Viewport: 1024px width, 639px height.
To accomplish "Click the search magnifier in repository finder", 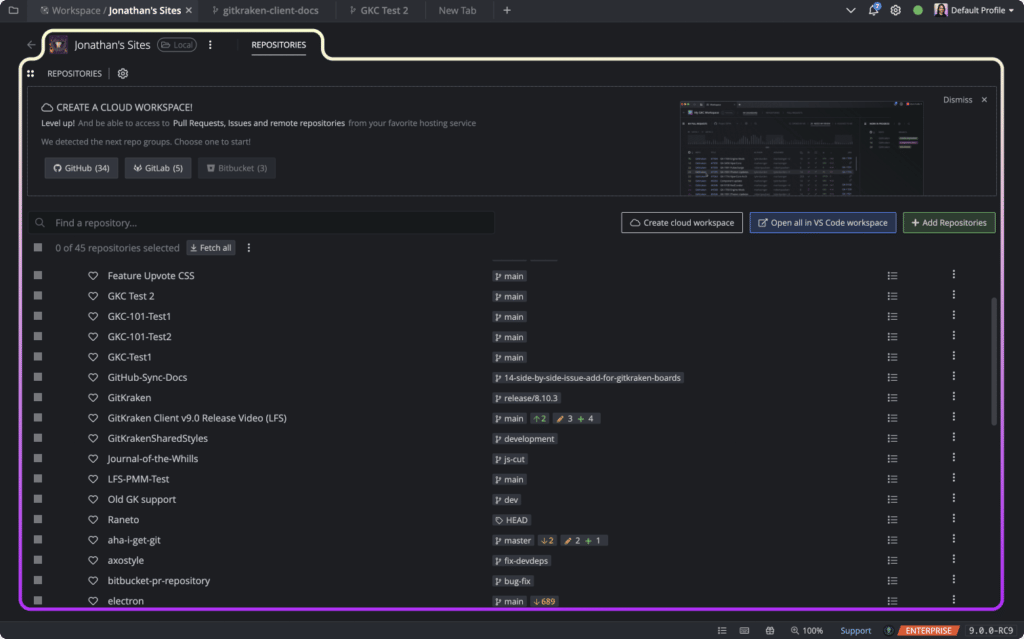I will coord(40,223).
